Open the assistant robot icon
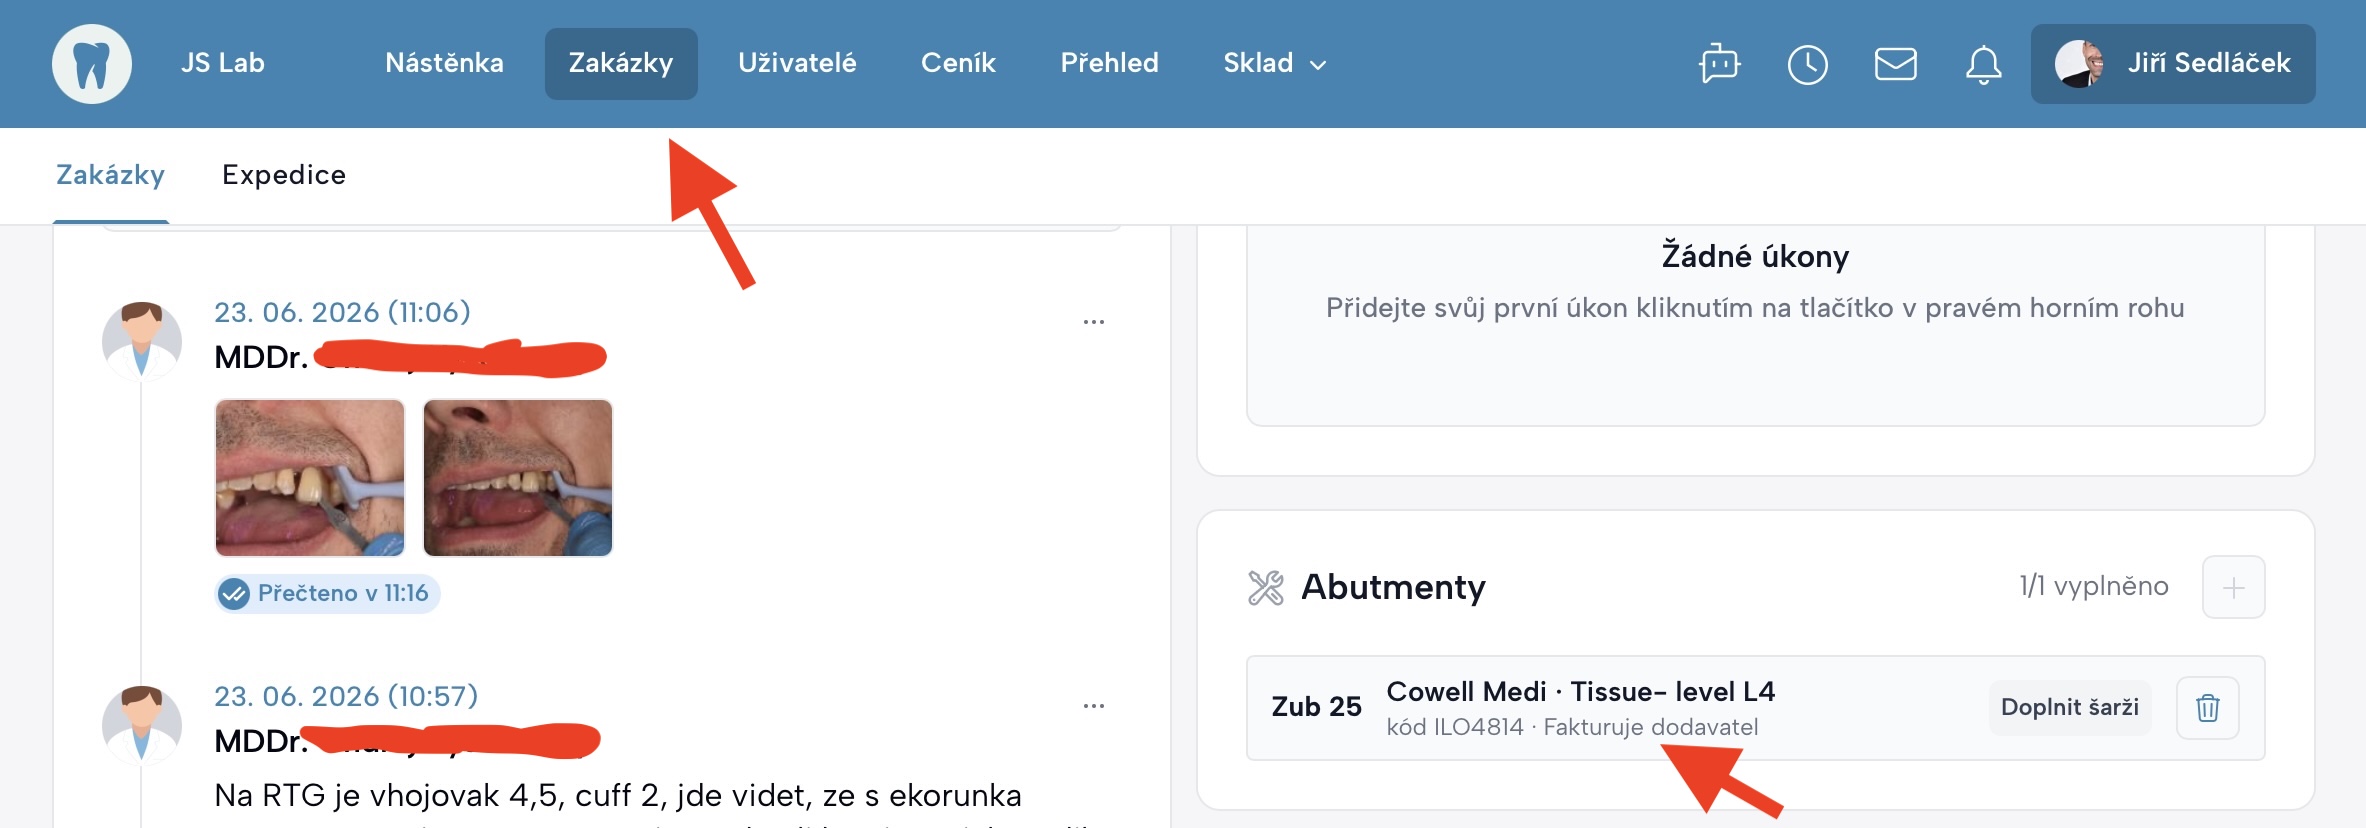The height and width of the screenshot is (828, 2366). pos(1719,64)
